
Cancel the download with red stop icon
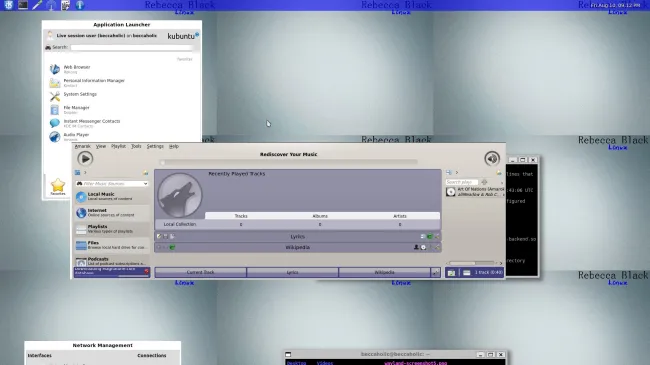146,271
